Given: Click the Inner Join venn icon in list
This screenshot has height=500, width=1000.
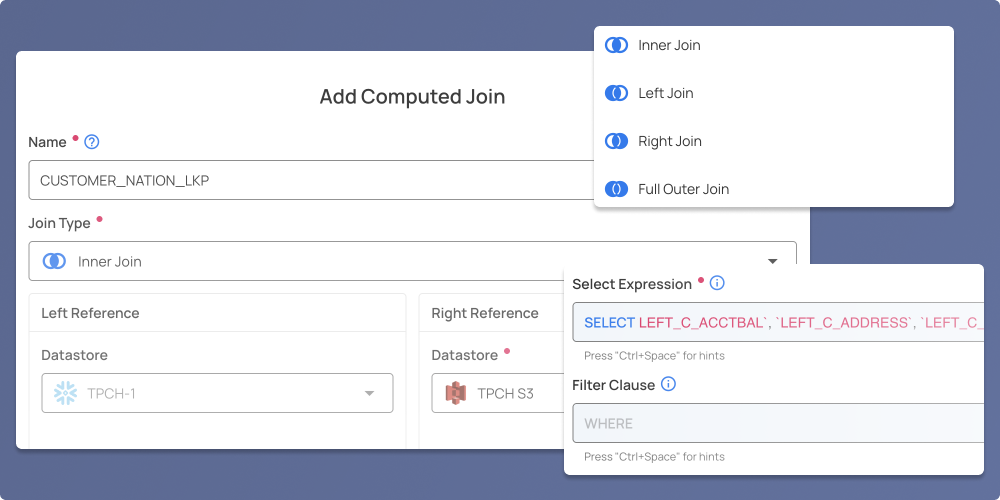Looking at the screenshot, I should [x=616, y=45].
